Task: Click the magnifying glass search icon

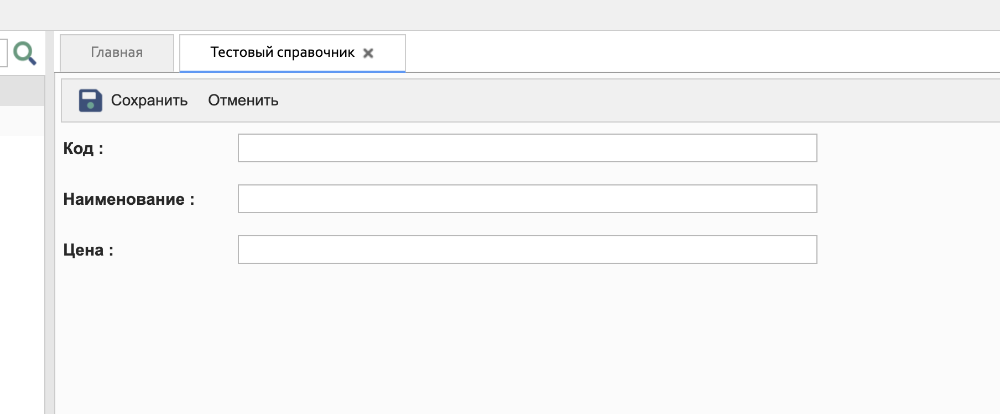Action: coord(25,53)
